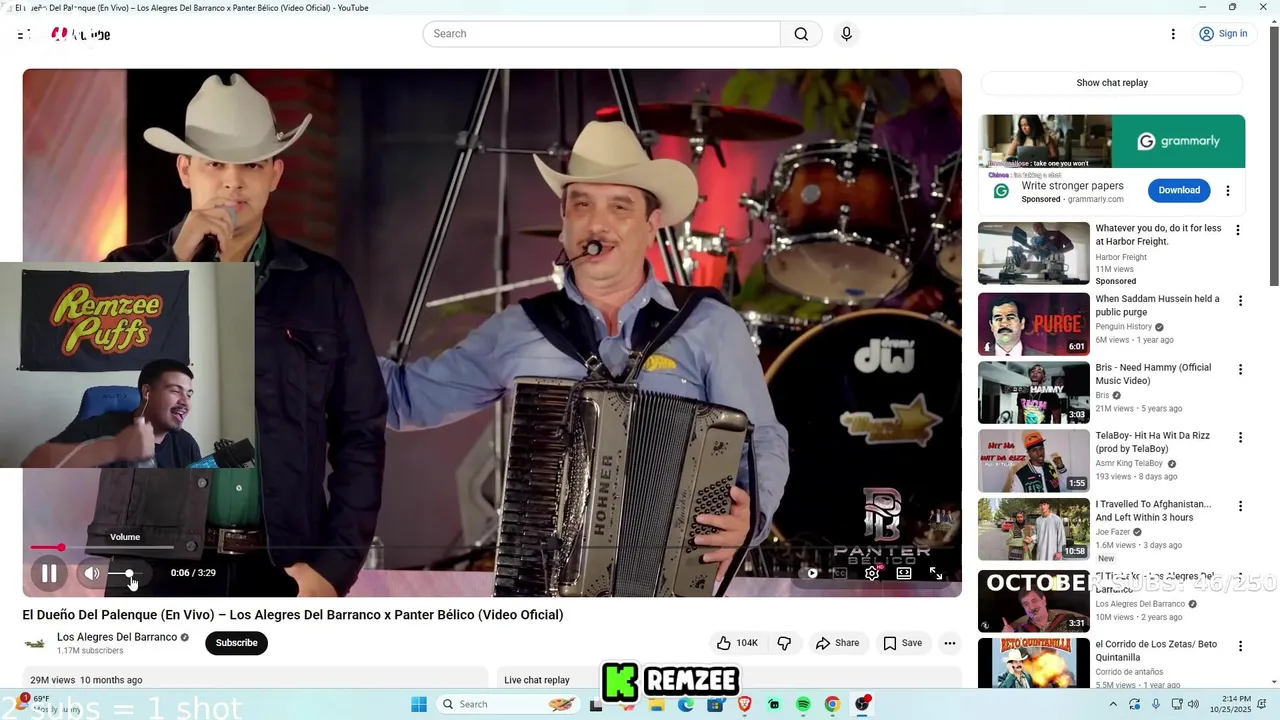1280x720 pixels.
Task: Open el Corrido de los Zetas title
Action: pyautogui.click(x=1156, y=651)
